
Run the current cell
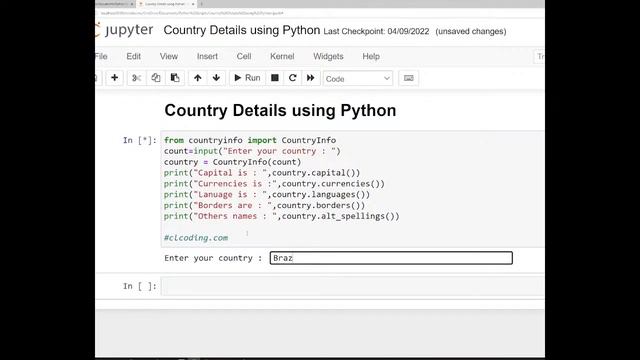pos(247,78)
